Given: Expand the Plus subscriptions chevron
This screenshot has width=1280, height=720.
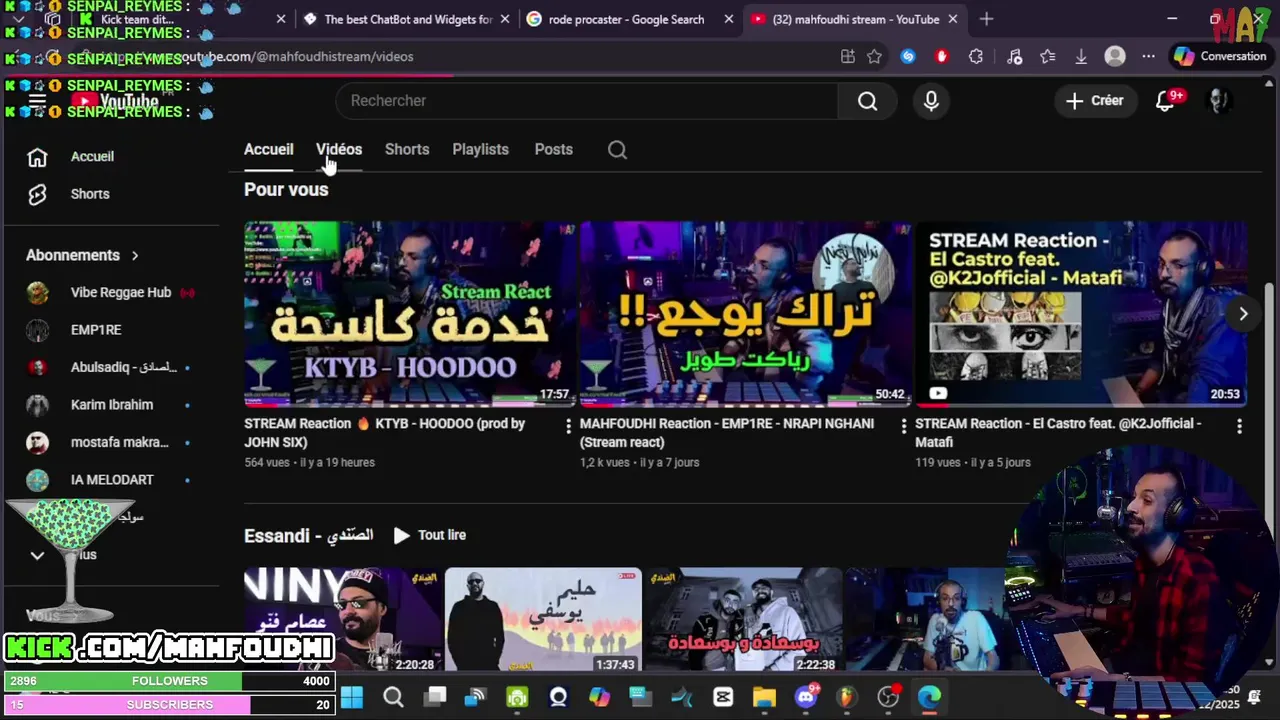Looking at the screenshot, I should pos(37,555).
